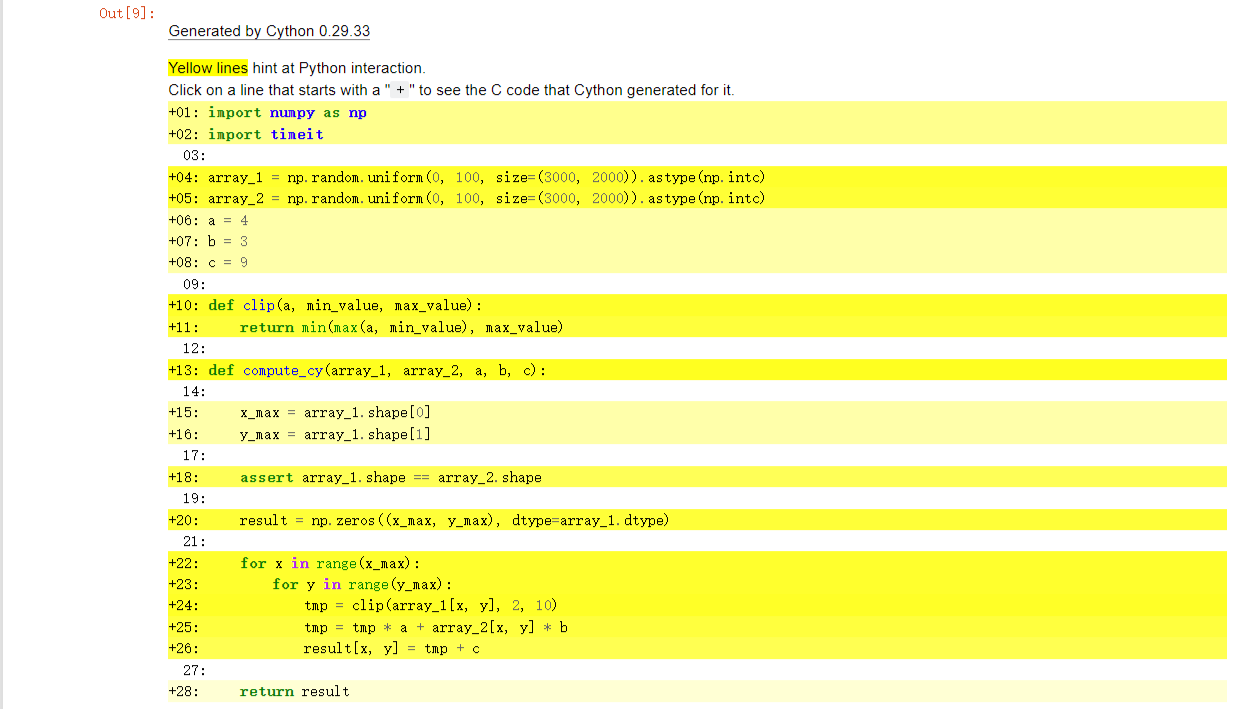The width and height of the screenshot is (1256, 709).
Task: Expand line +28 return result
Action: [x=697, y=691]
